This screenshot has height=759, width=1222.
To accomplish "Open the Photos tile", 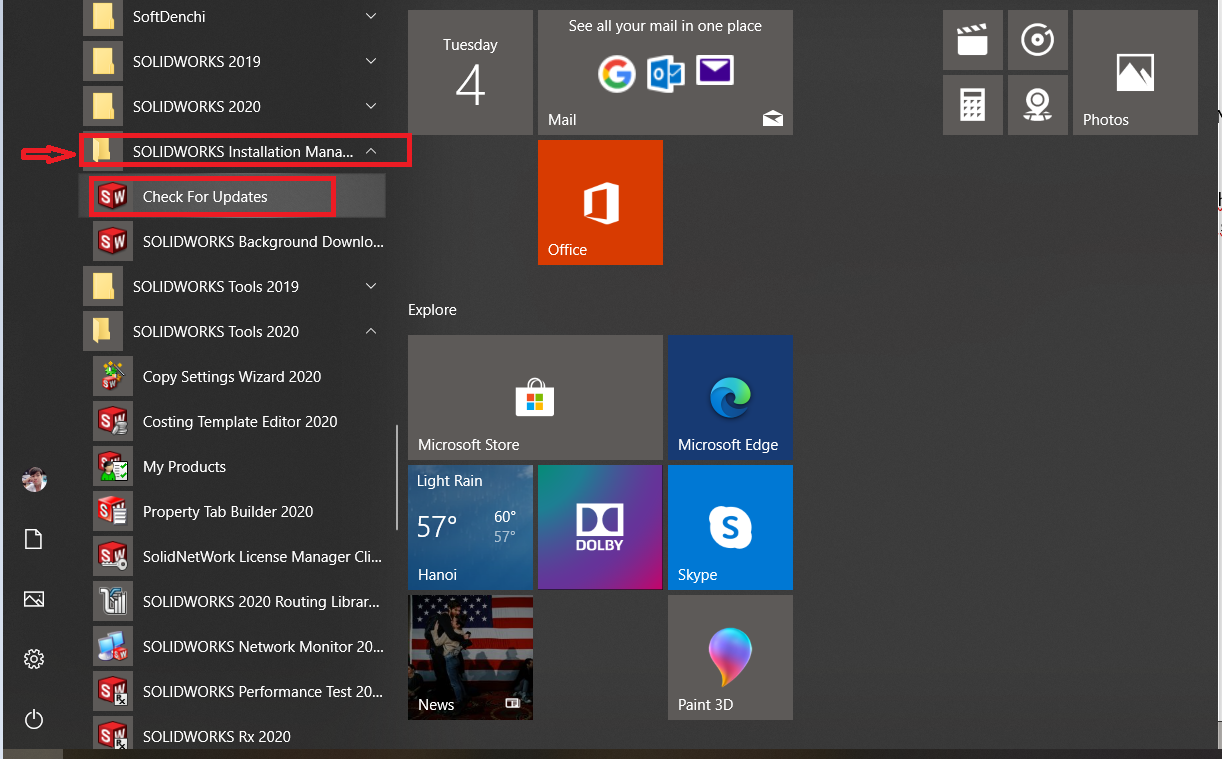I will point(1135,72).
